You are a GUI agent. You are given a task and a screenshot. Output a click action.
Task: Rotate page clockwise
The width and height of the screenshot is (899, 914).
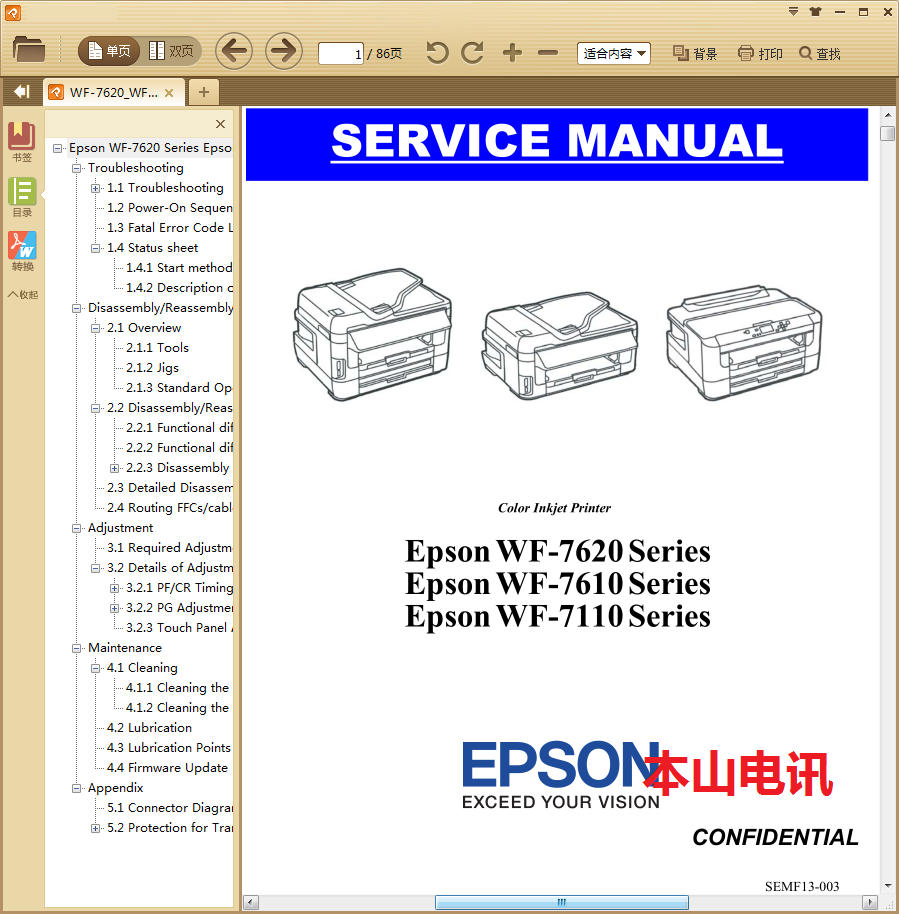pos(473,53)
